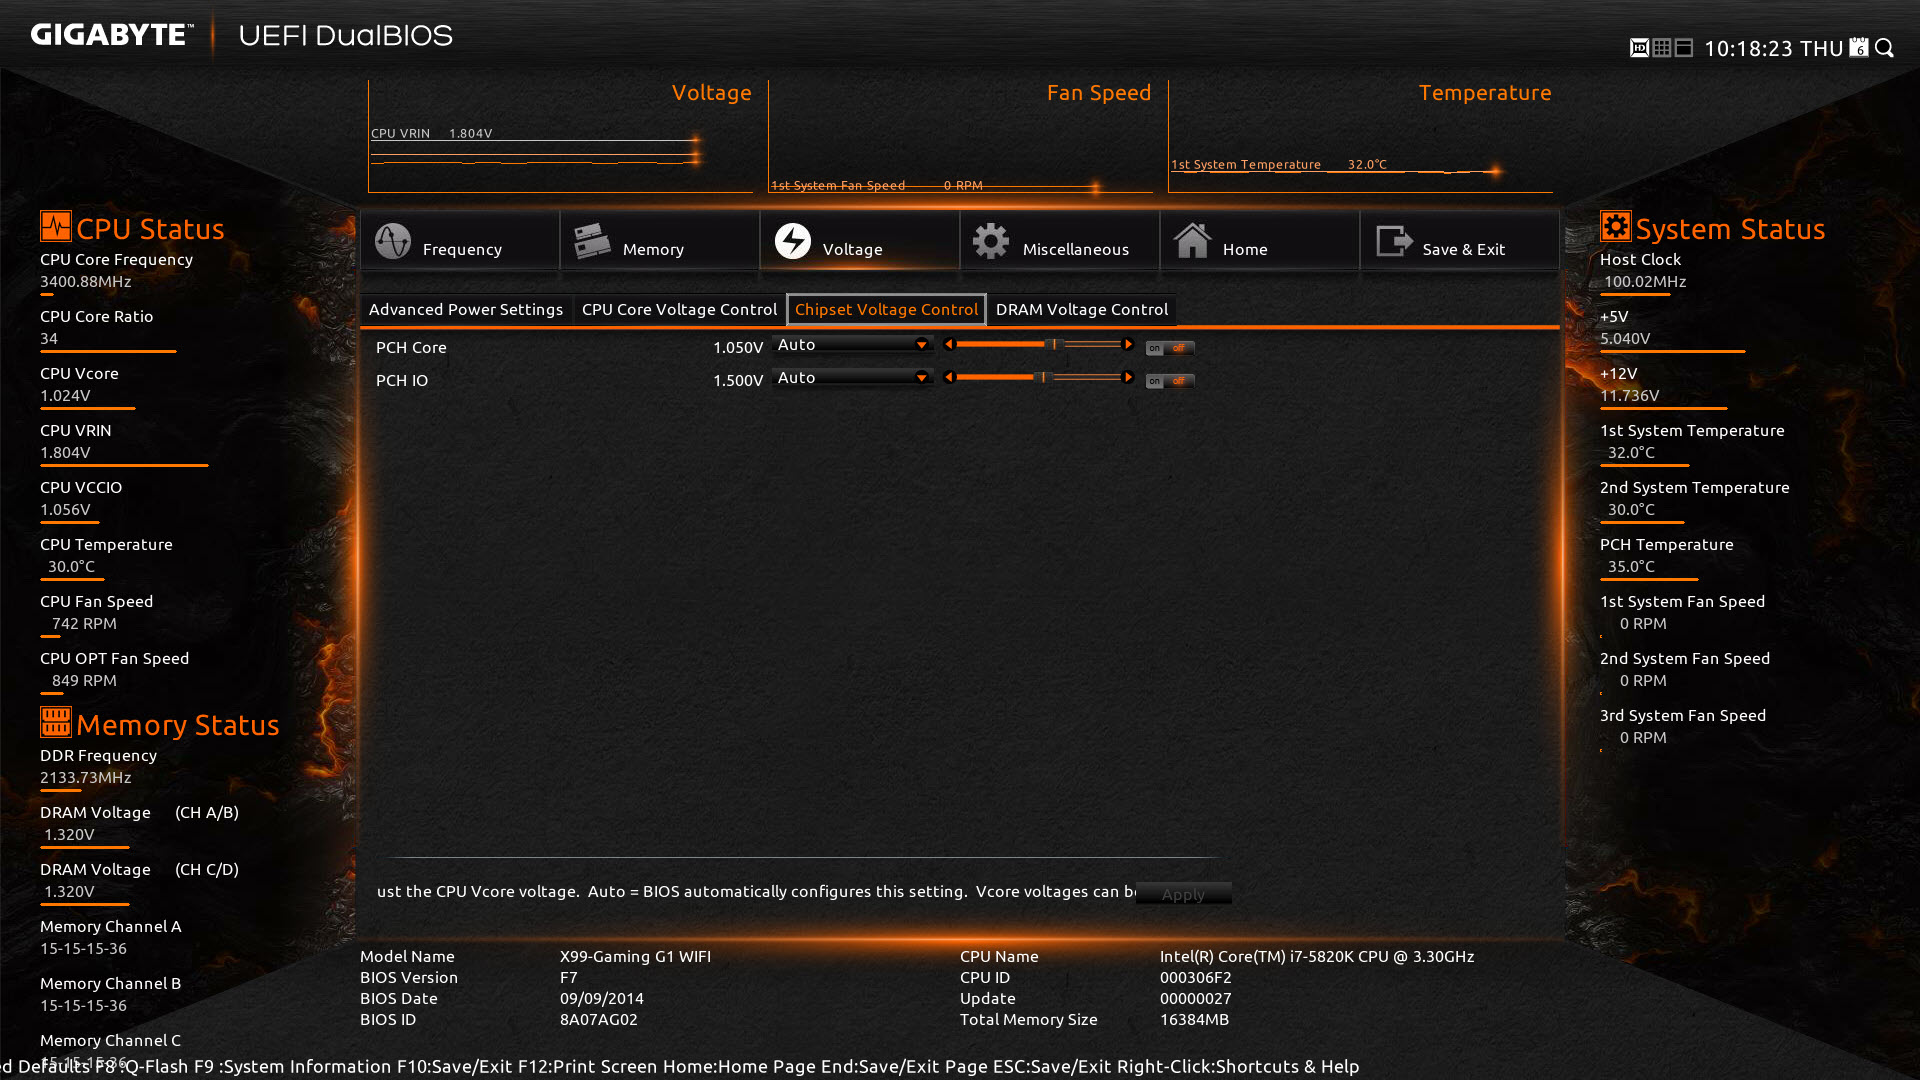Viewport: 1920px width, 1080px height.
Task: Click the PCH Core slider handle
Action: click(x=1054, y=344)
